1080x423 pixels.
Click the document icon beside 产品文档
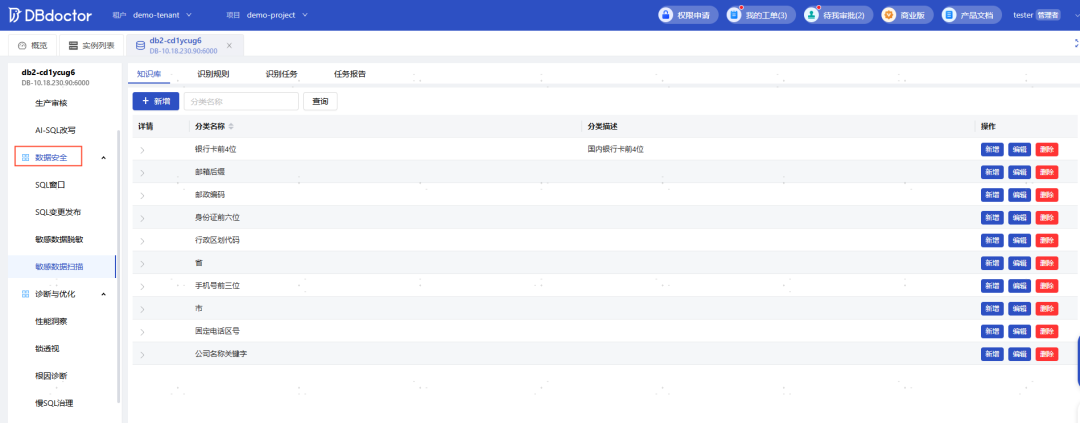point(950,14)
